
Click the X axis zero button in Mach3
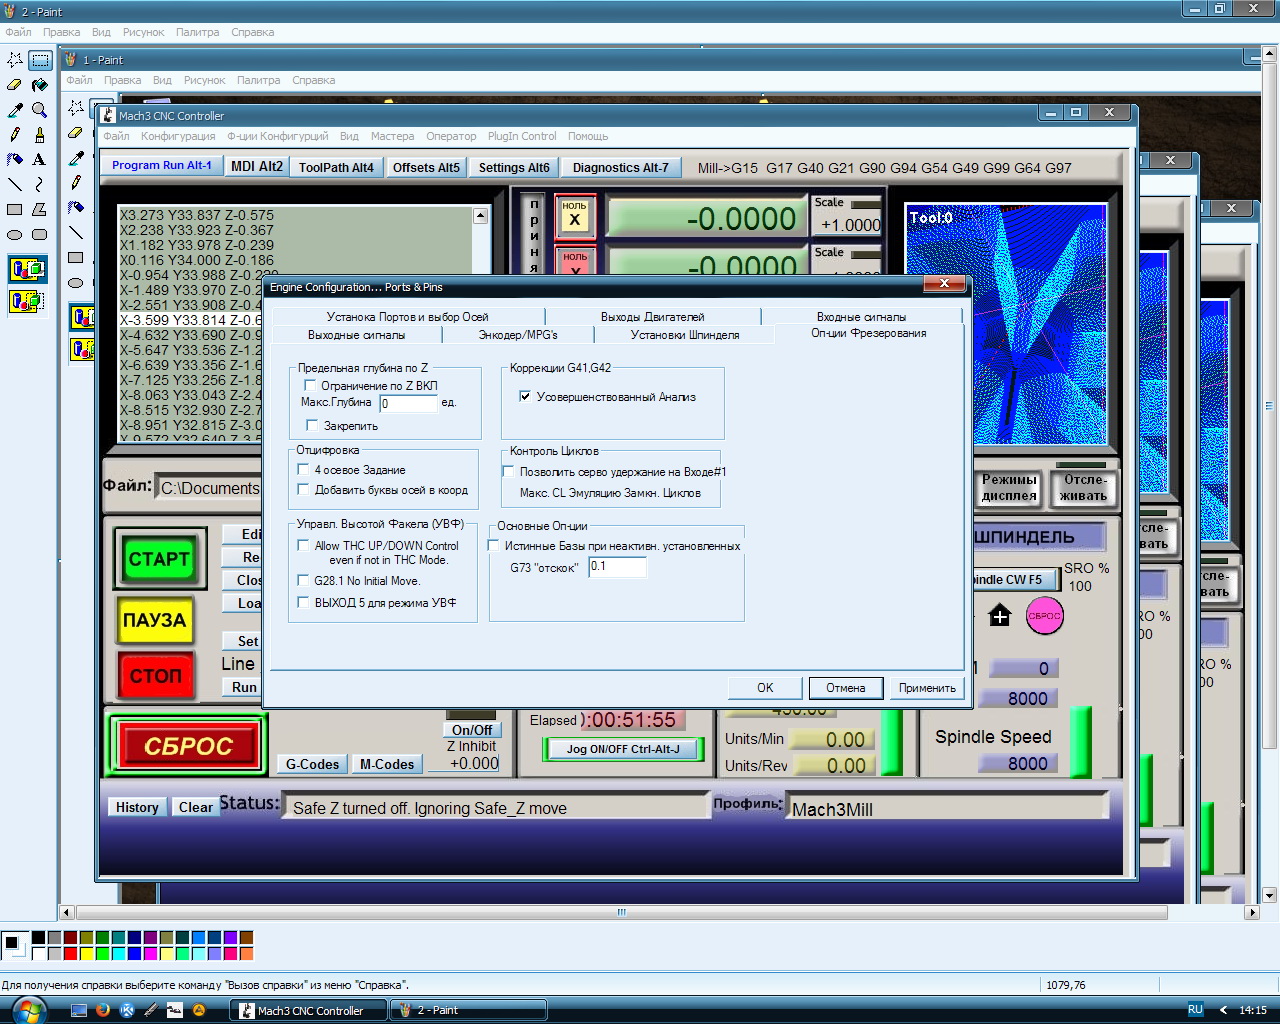coord(574,217)
